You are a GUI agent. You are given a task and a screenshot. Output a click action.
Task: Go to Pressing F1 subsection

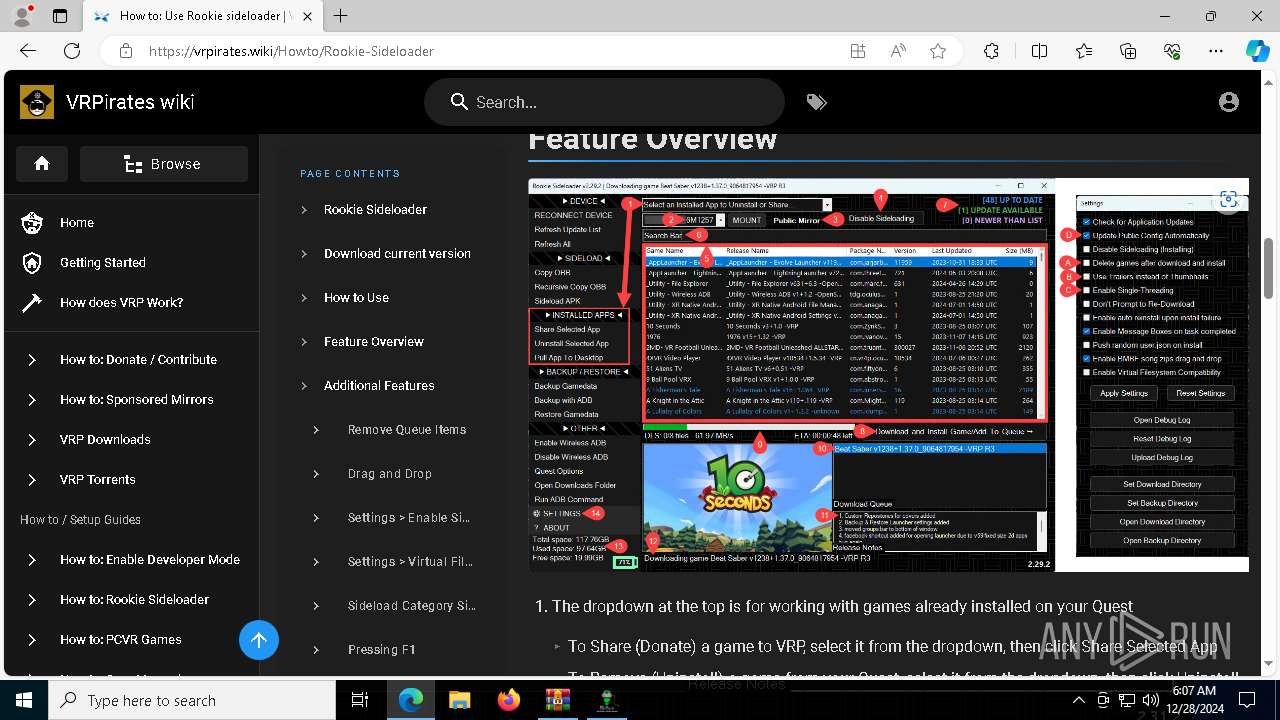[381, 649]
